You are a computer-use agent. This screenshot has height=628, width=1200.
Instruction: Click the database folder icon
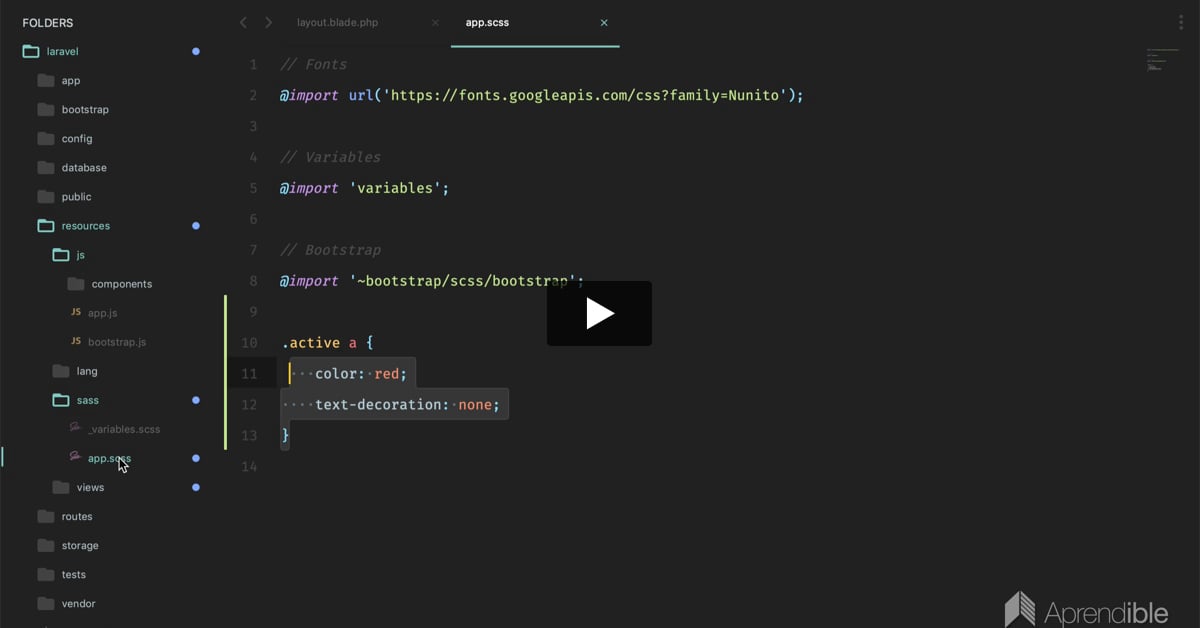pos(46,167)
